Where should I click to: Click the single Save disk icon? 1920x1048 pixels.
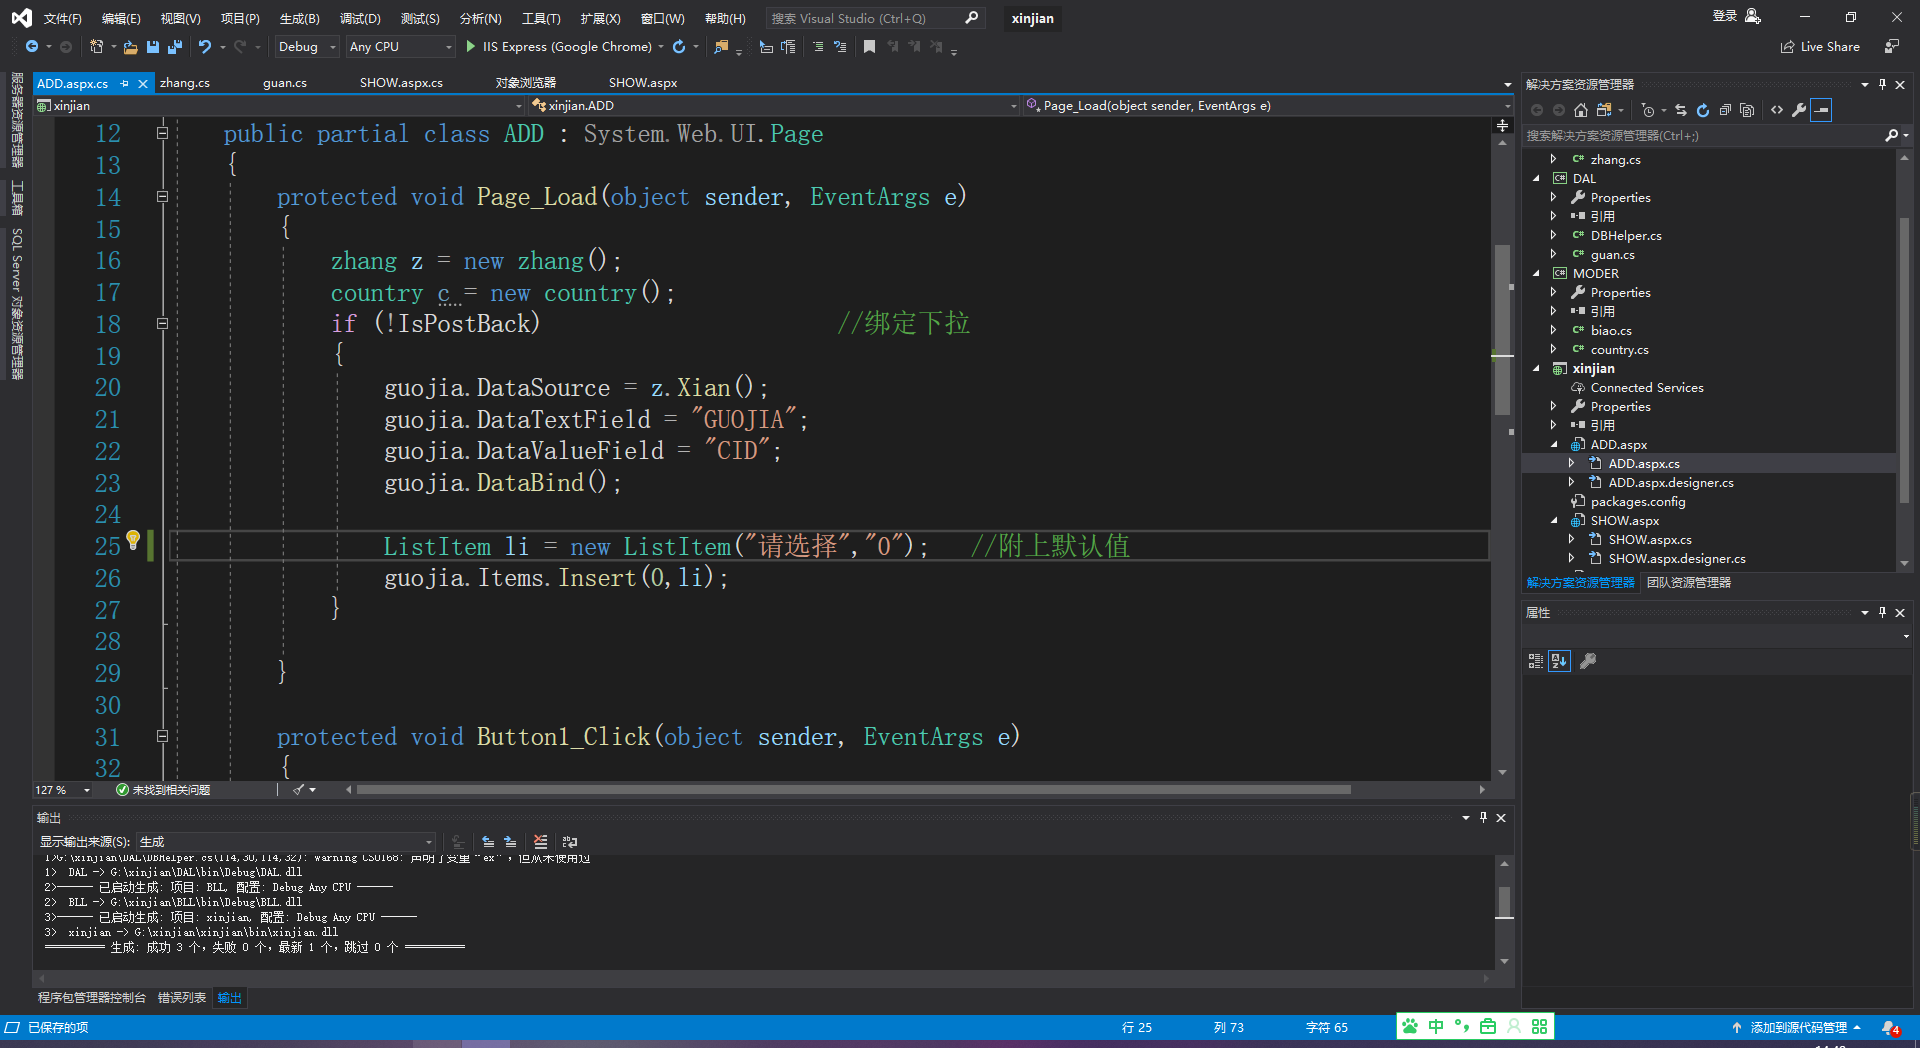click(153, 47)
